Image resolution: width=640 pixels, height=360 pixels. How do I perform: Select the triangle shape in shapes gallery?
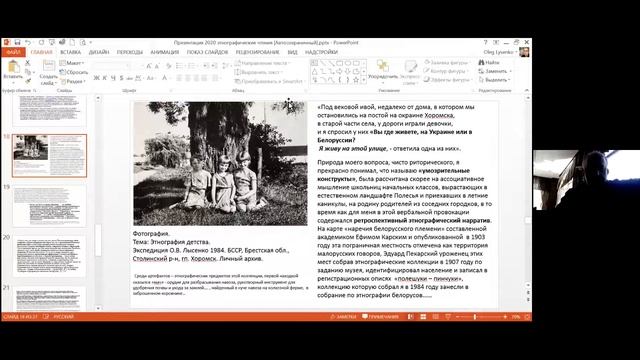tap(315, 71)
